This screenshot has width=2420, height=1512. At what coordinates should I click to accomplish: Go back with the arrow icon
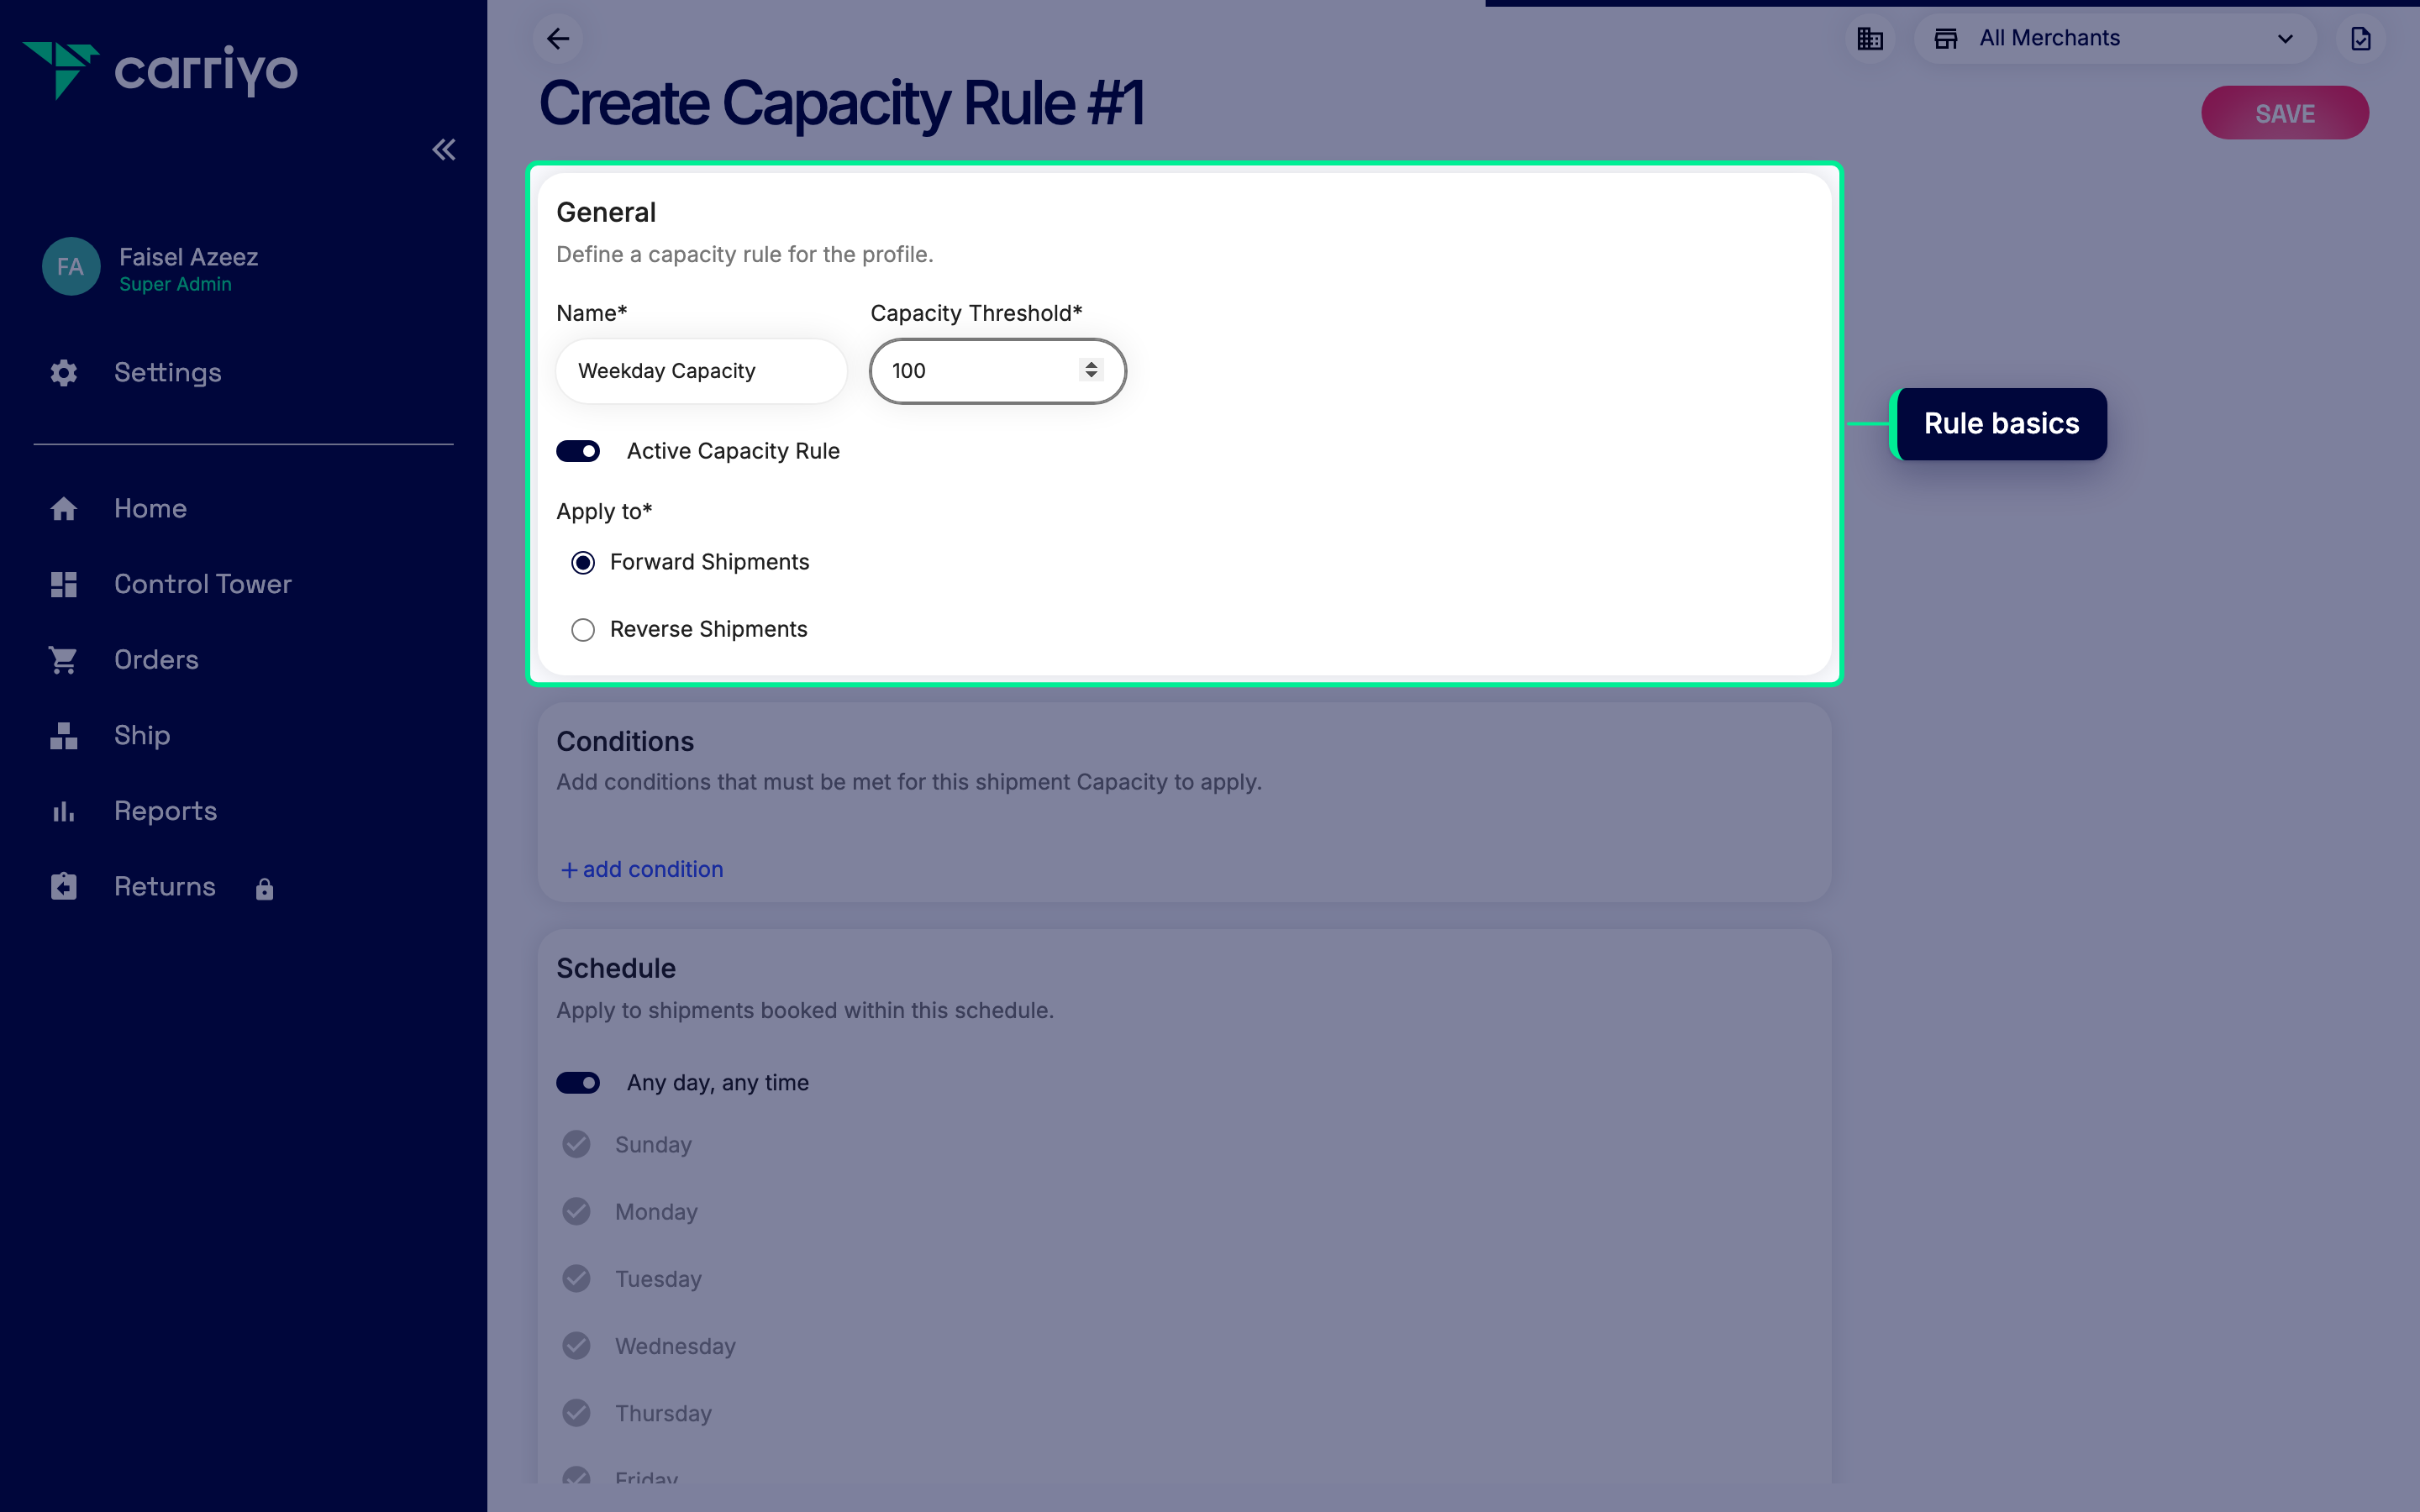coord(558,39)
